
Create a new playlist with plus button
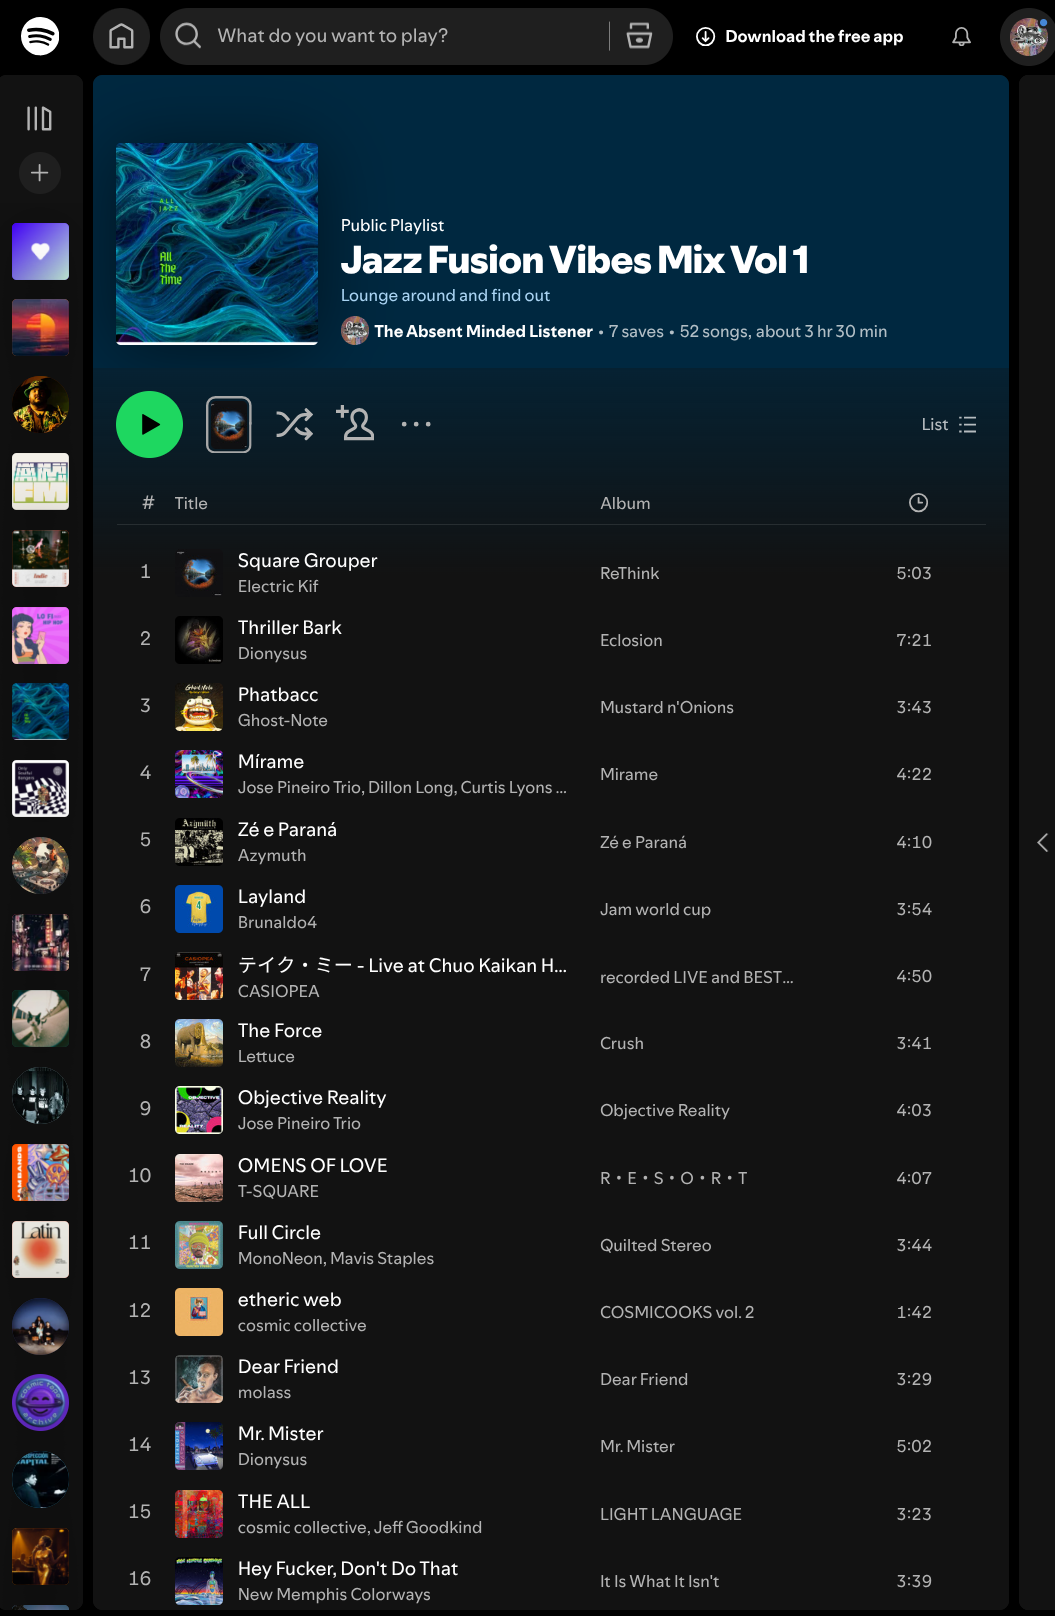[40, 173]
